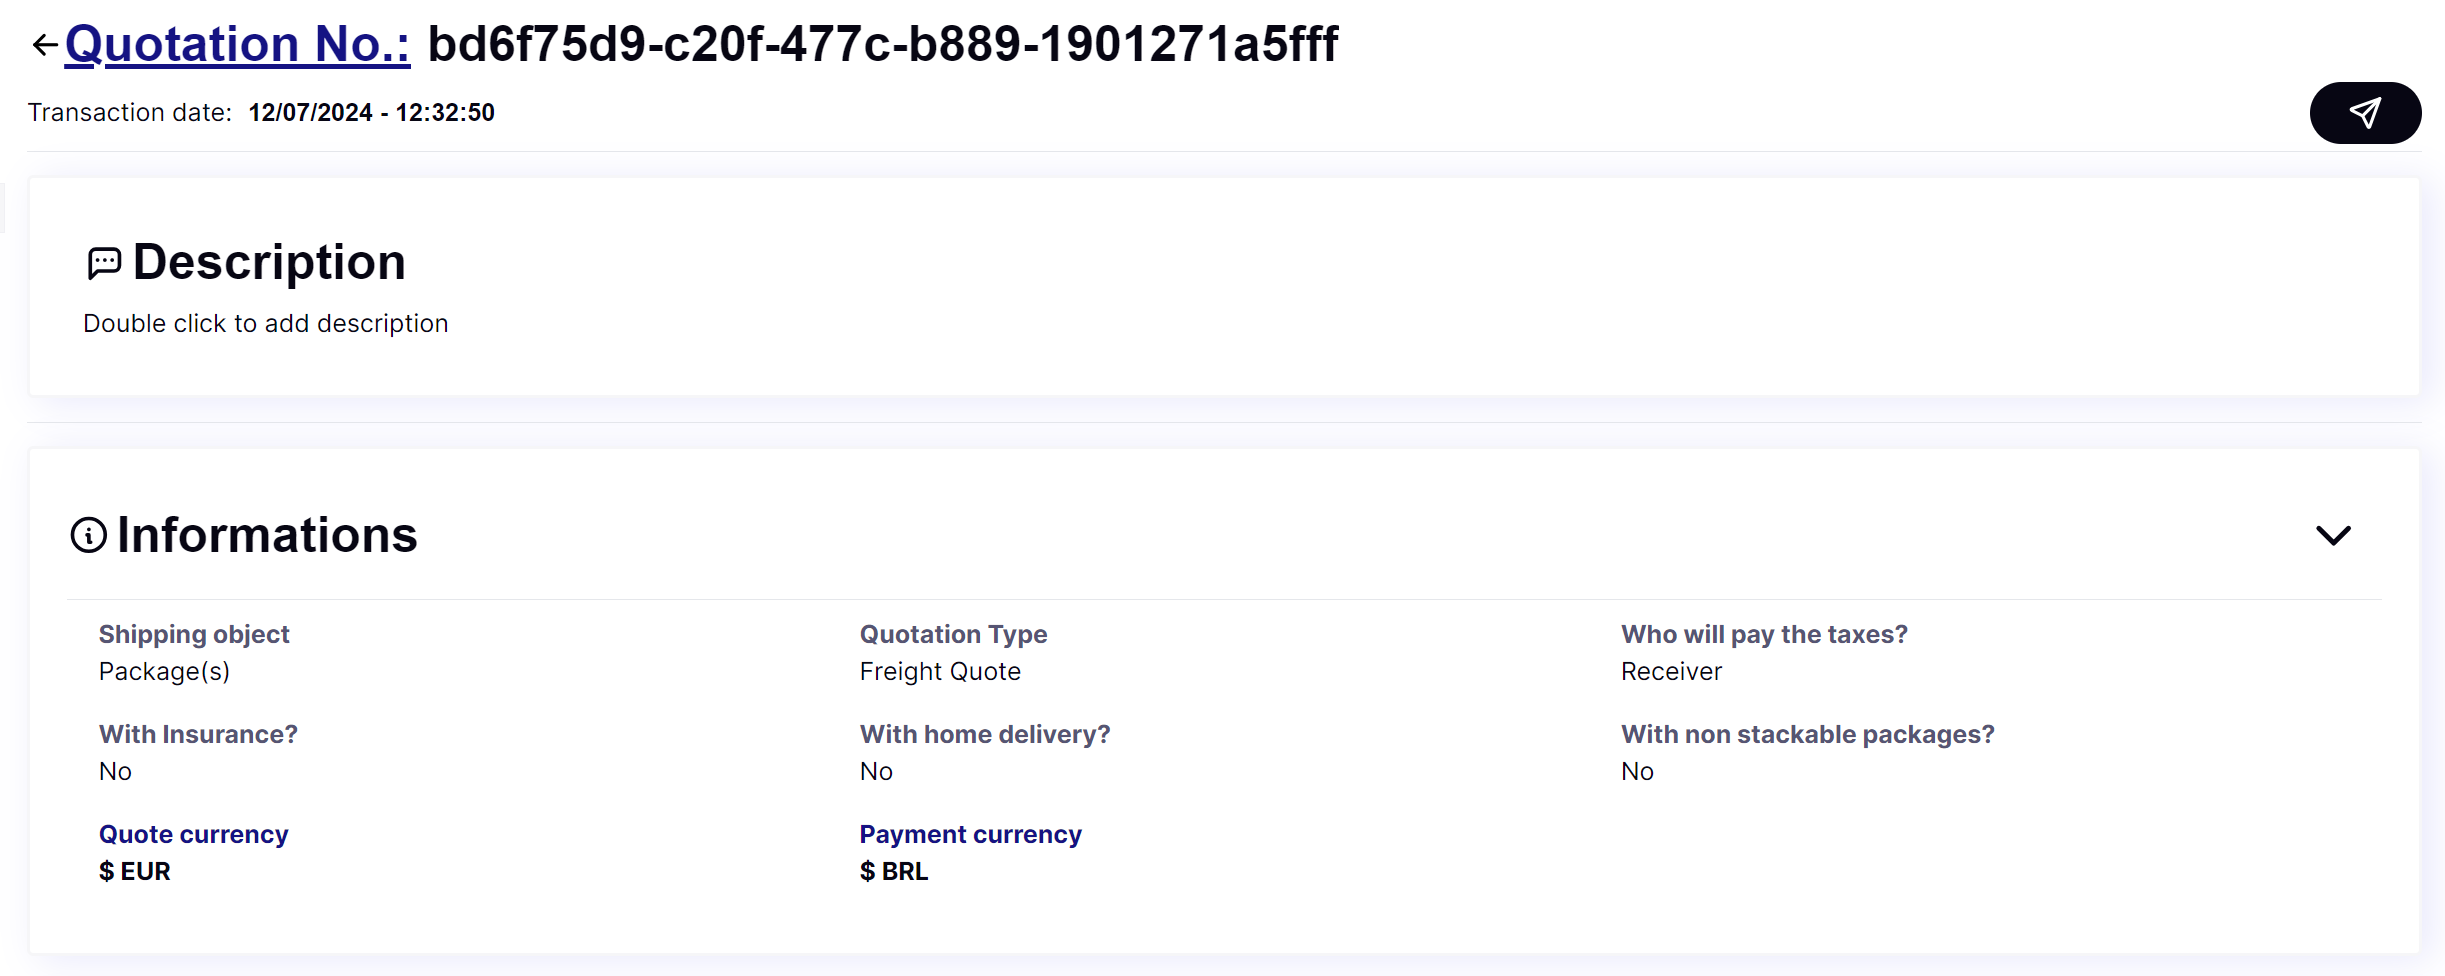Click the $ BRL payment currency value
Screen dimensions: 2445x976
tap(894, 871)
